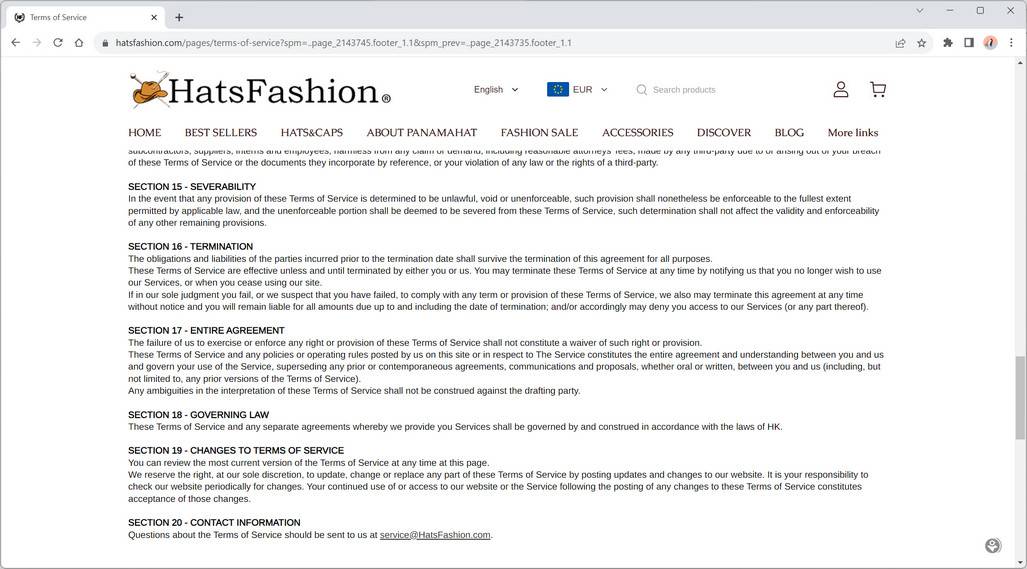The height and width of the screenshot is (569, 1027).
Task: Open the HATS&CAPS menu
Action: (312, 132)
